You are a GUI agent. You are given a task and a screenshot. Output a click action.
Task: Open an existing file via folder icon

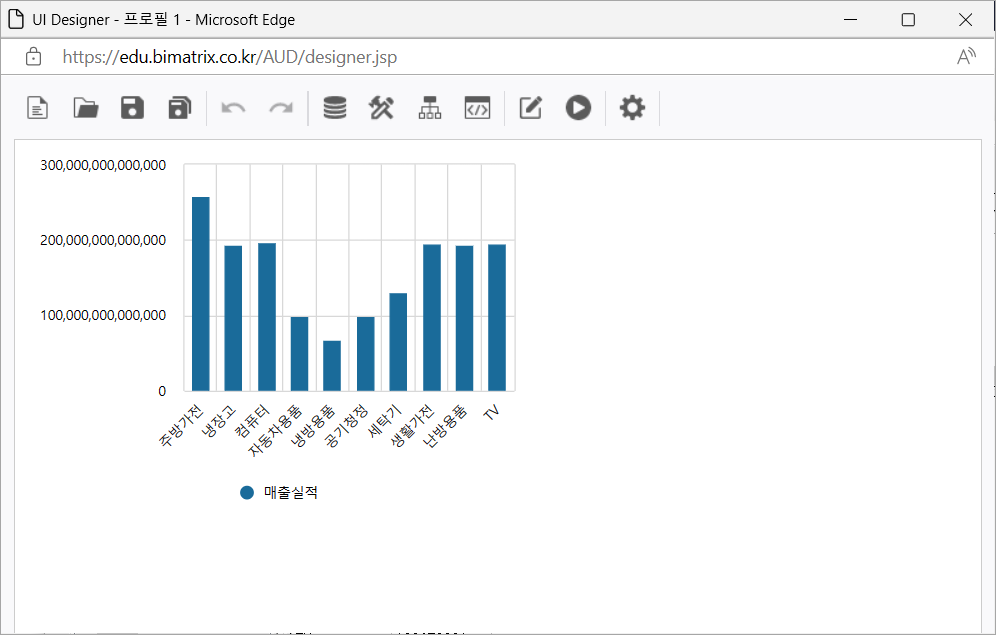pyautogui.click(x=86, y=108)
